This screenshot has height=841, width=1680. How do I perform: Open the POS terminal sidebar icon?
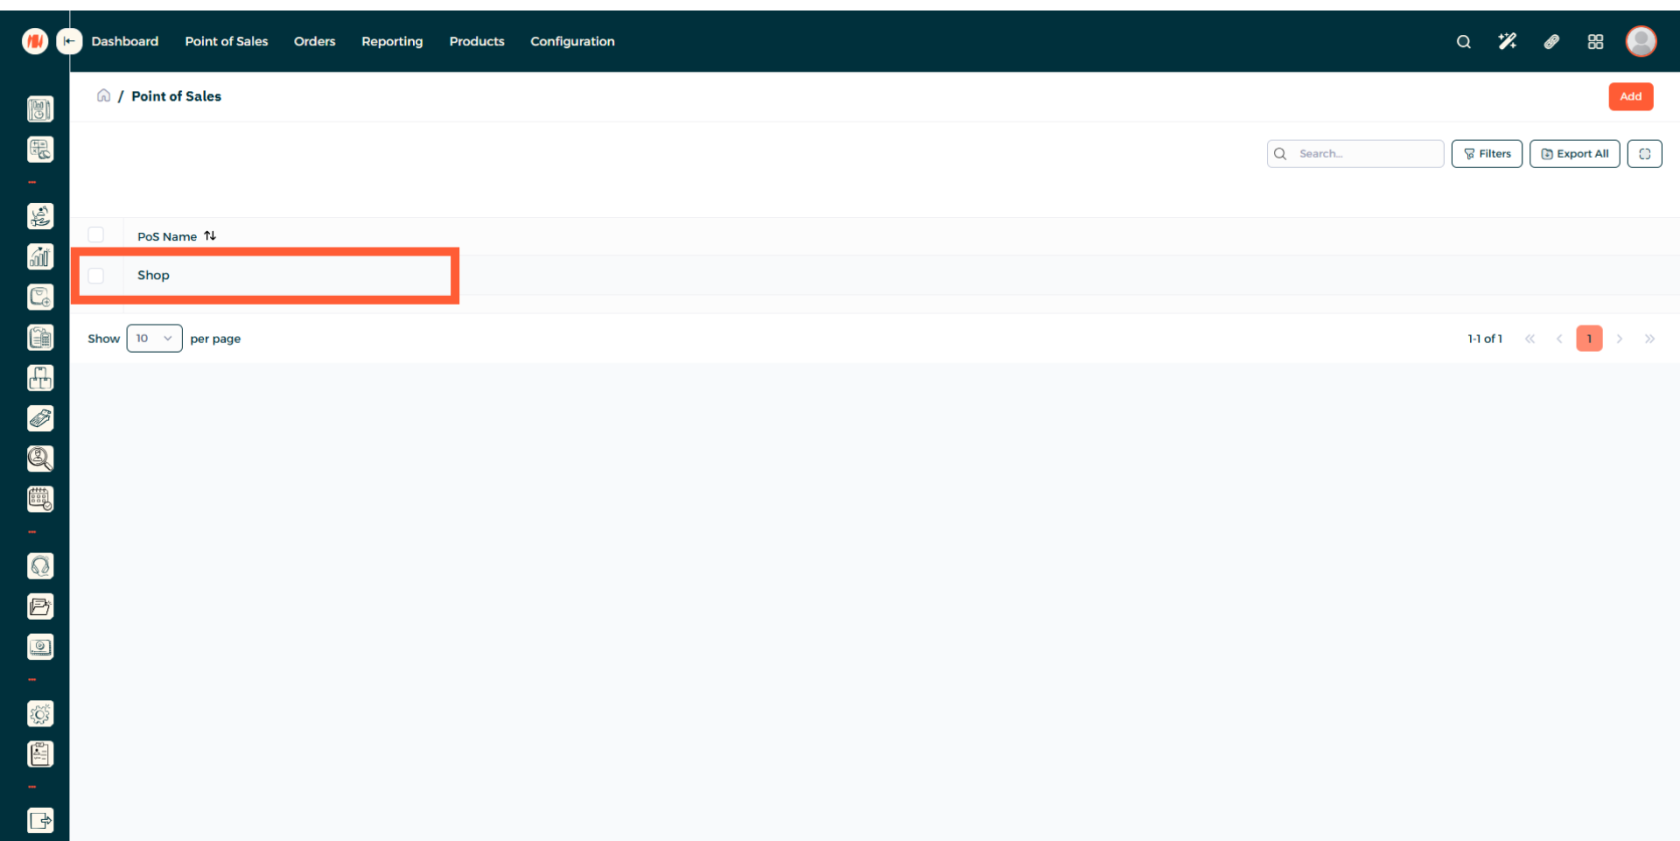(x=40, y=418)
